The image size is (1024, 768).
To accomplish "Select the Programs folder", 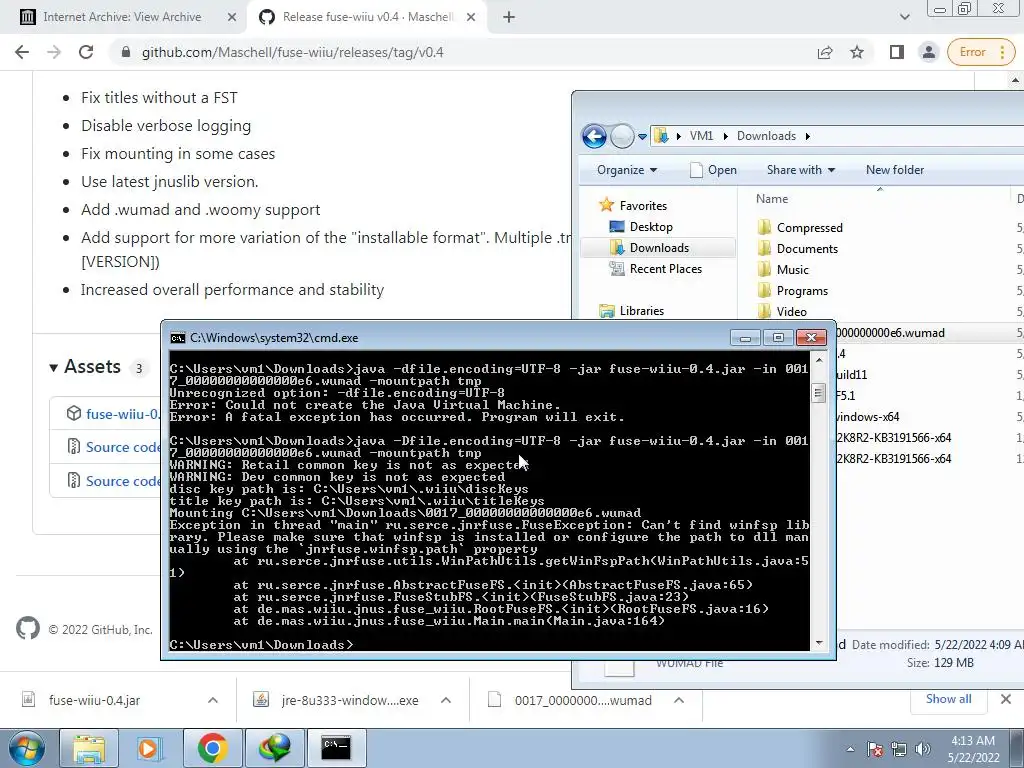I will click(x=802, y=290).
